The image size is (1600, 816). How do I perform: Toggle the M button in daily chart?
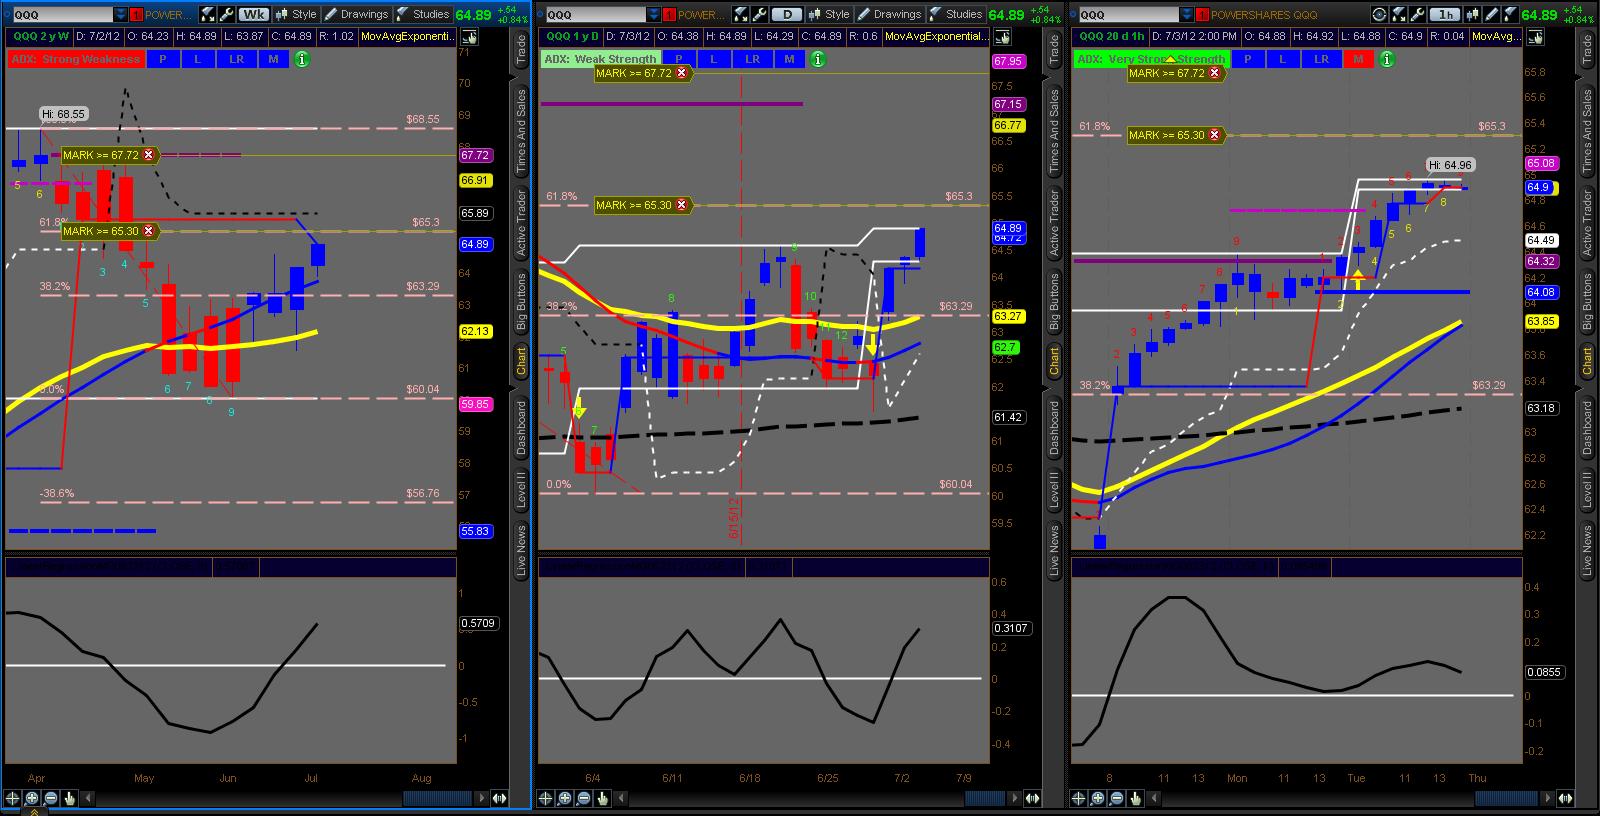coord(790,59)
